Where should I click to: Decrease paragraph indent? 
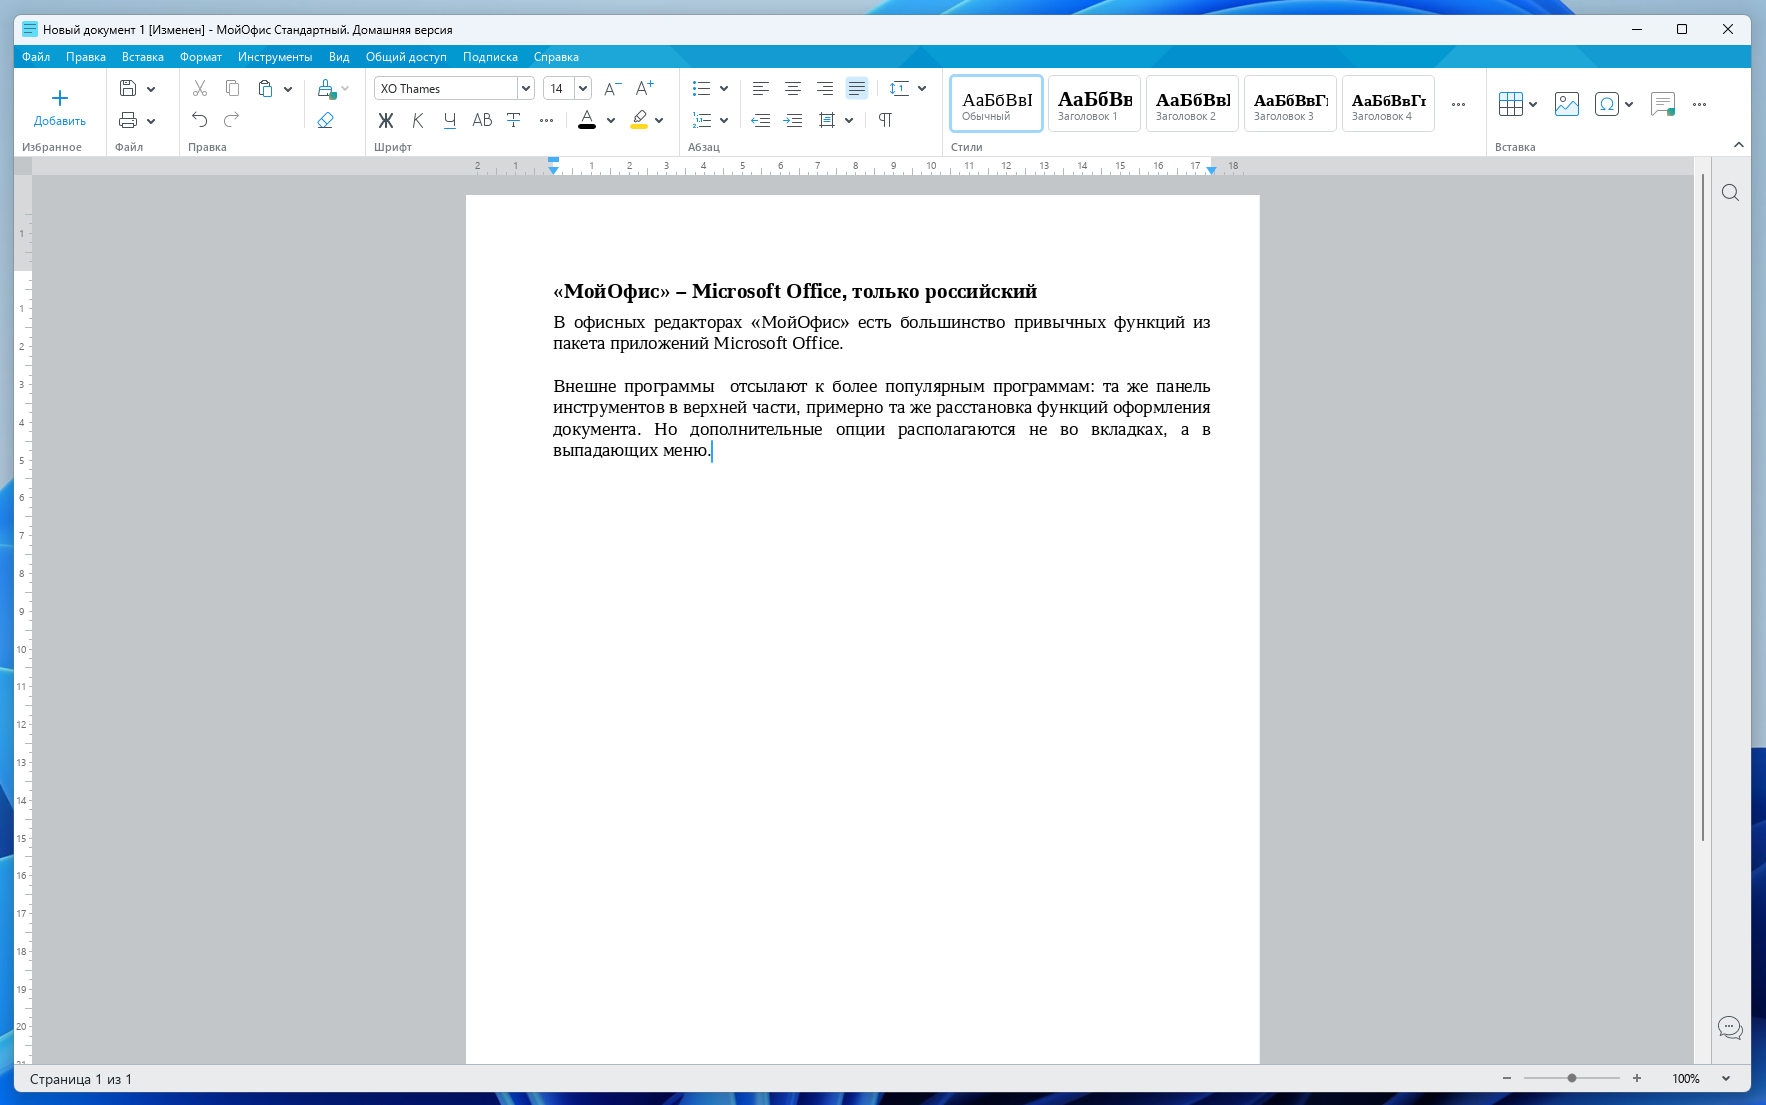[761, 120]
